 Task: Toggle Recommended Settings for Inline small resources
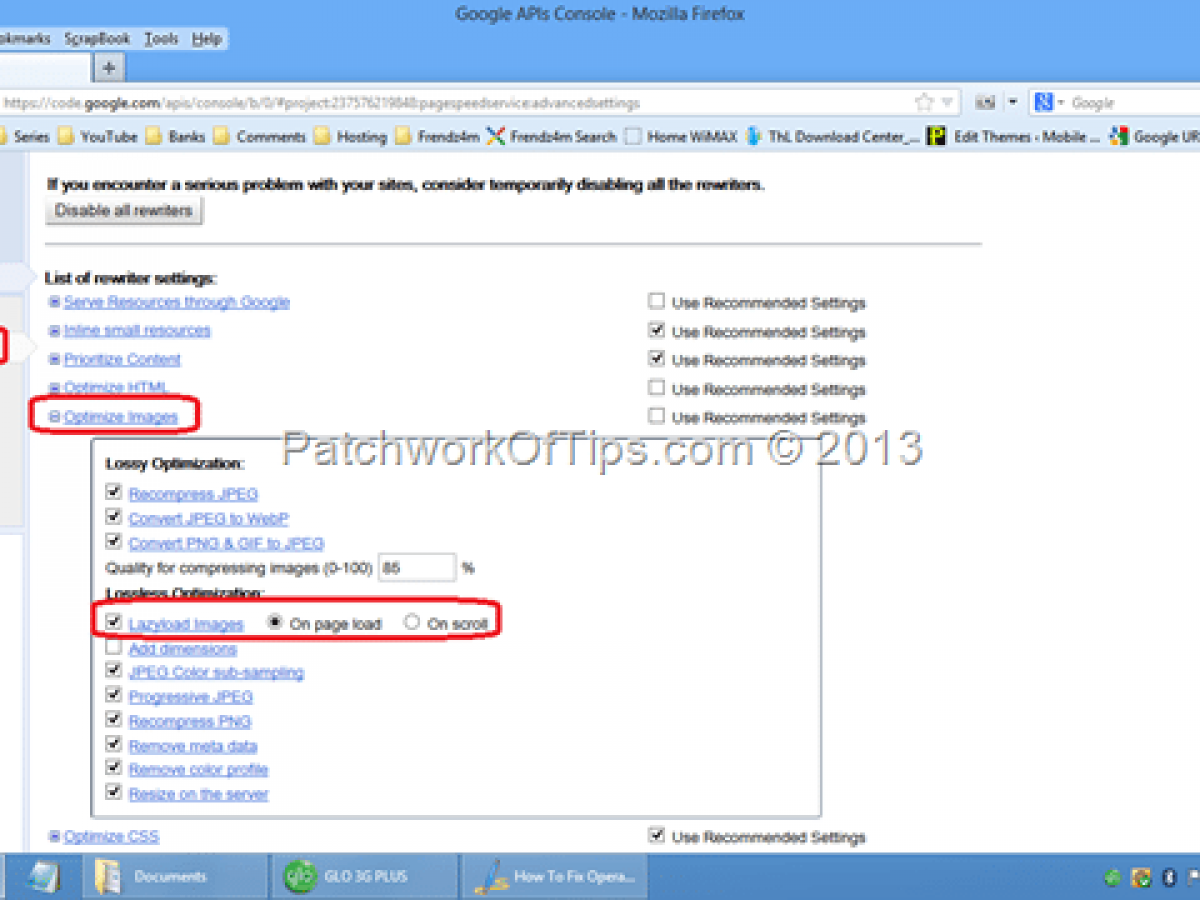656,330
